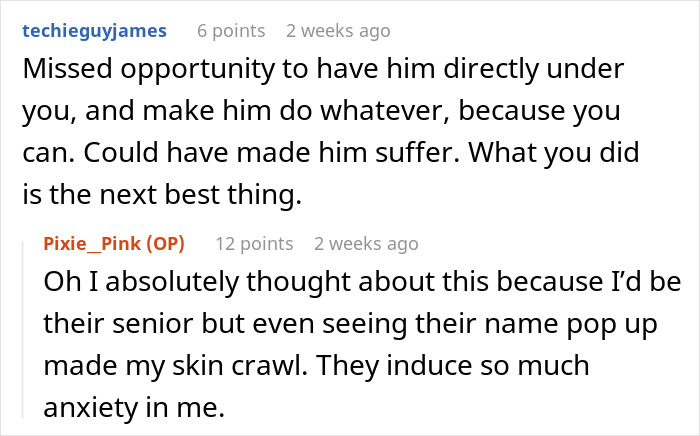700x436 pixels.
Task: Click text "is the next best thing."
Action: click(162, 195)
